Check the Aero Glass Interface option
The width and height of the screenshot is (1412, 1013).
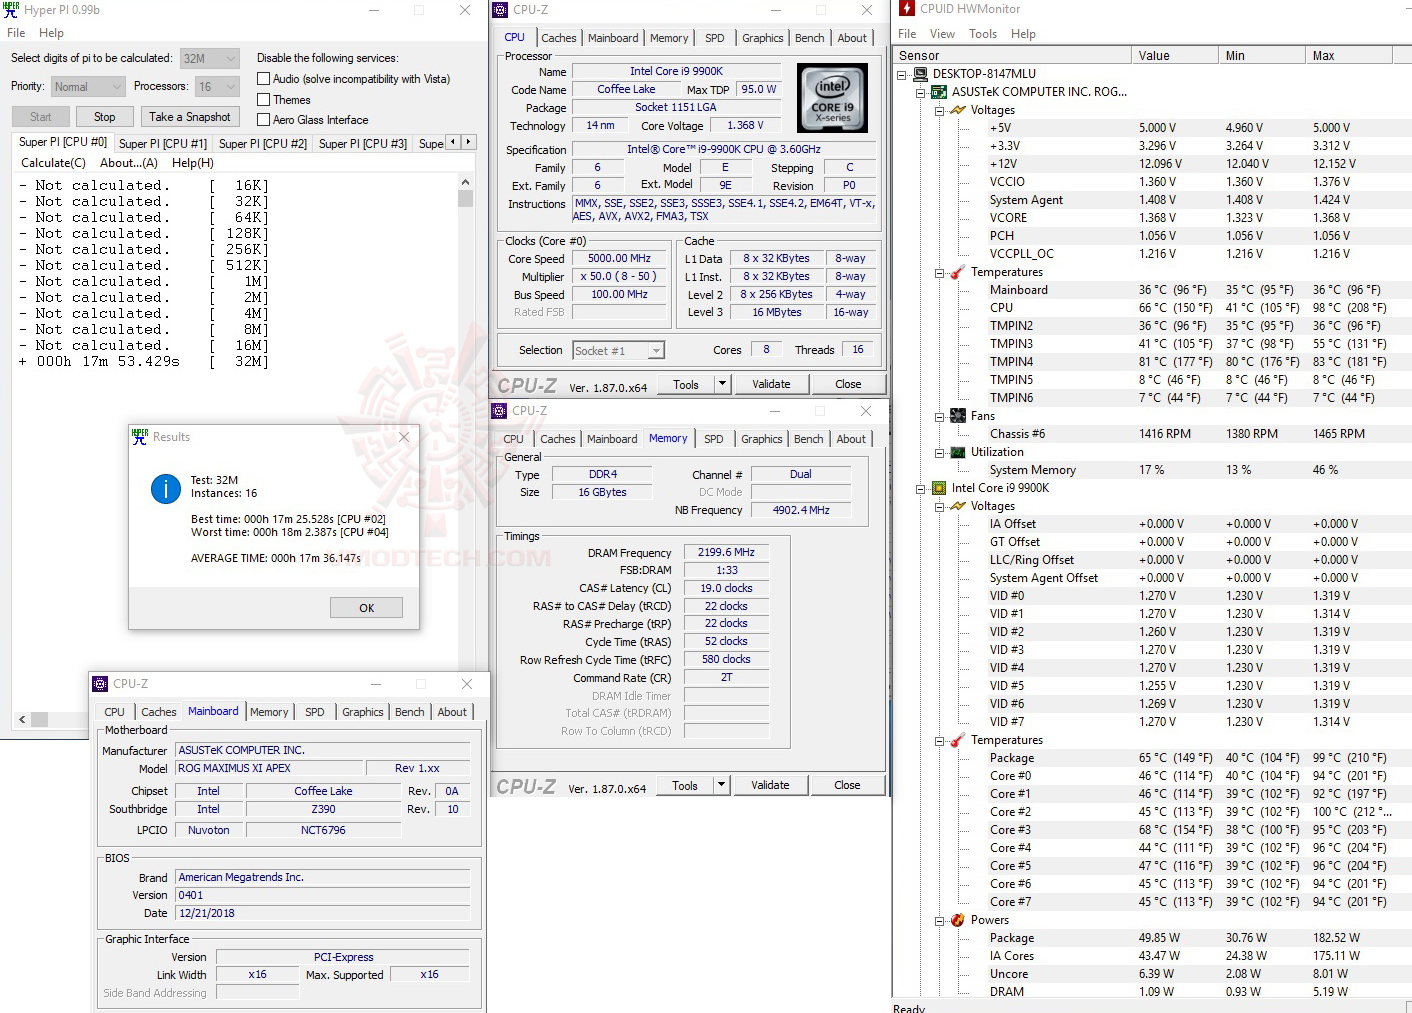click(264, 120)
